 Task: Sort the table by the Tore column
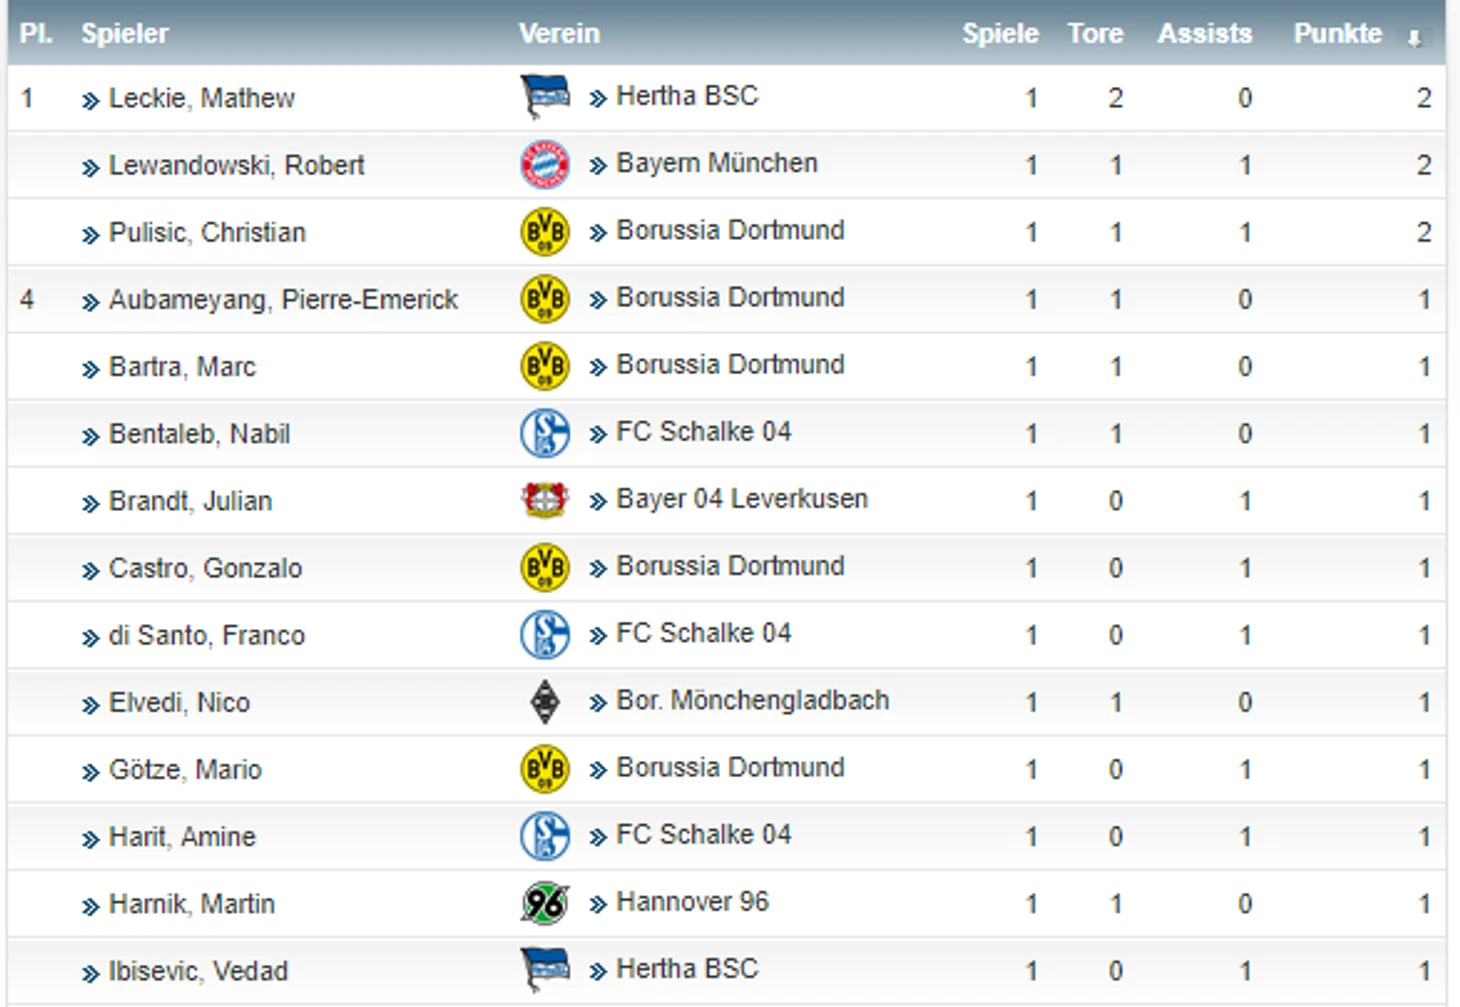(x=1095, y=34)
